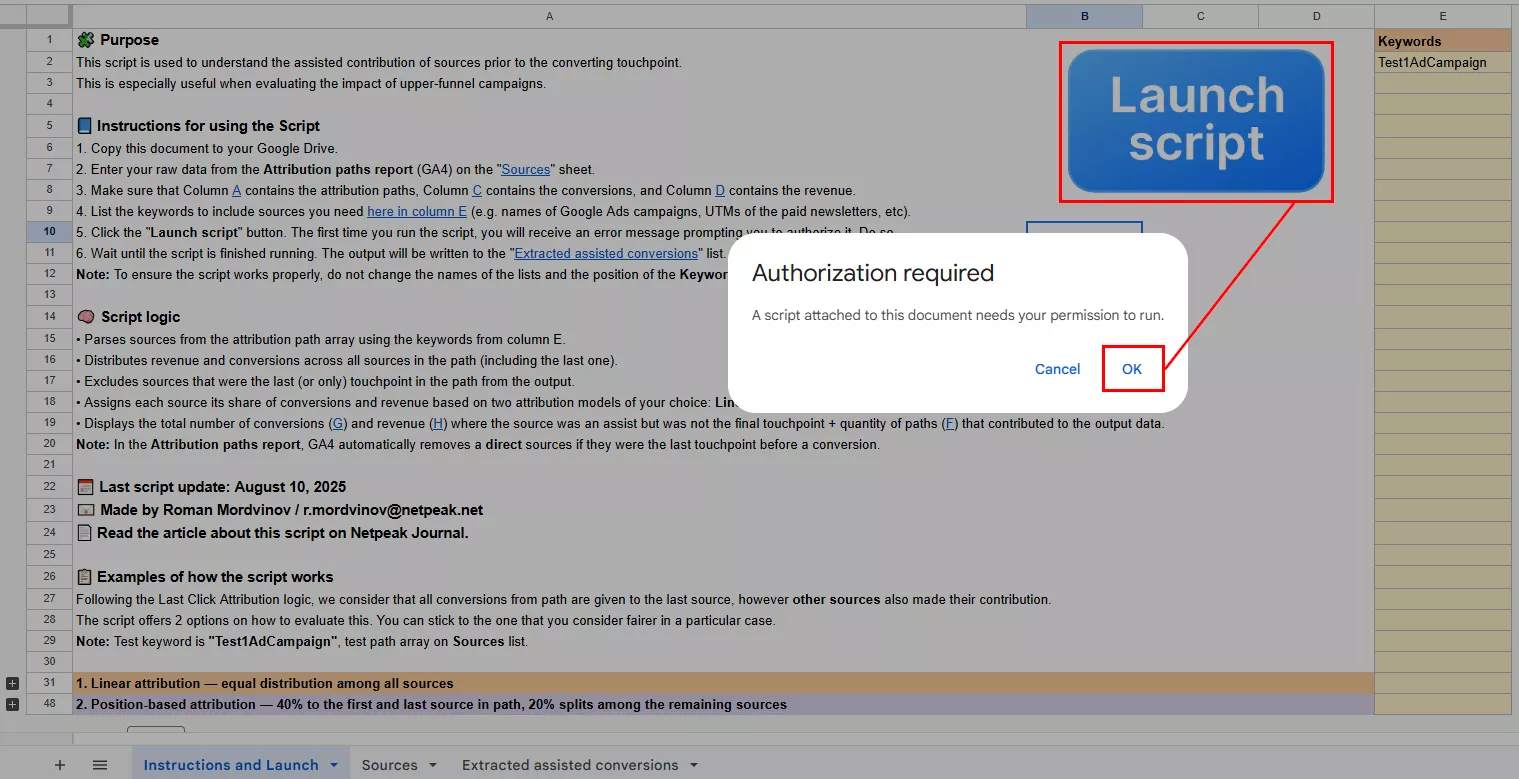The height and width of the screenshot is (779, 1519).
Task: Click the Launch script button image
Action: coord(1195,121)
